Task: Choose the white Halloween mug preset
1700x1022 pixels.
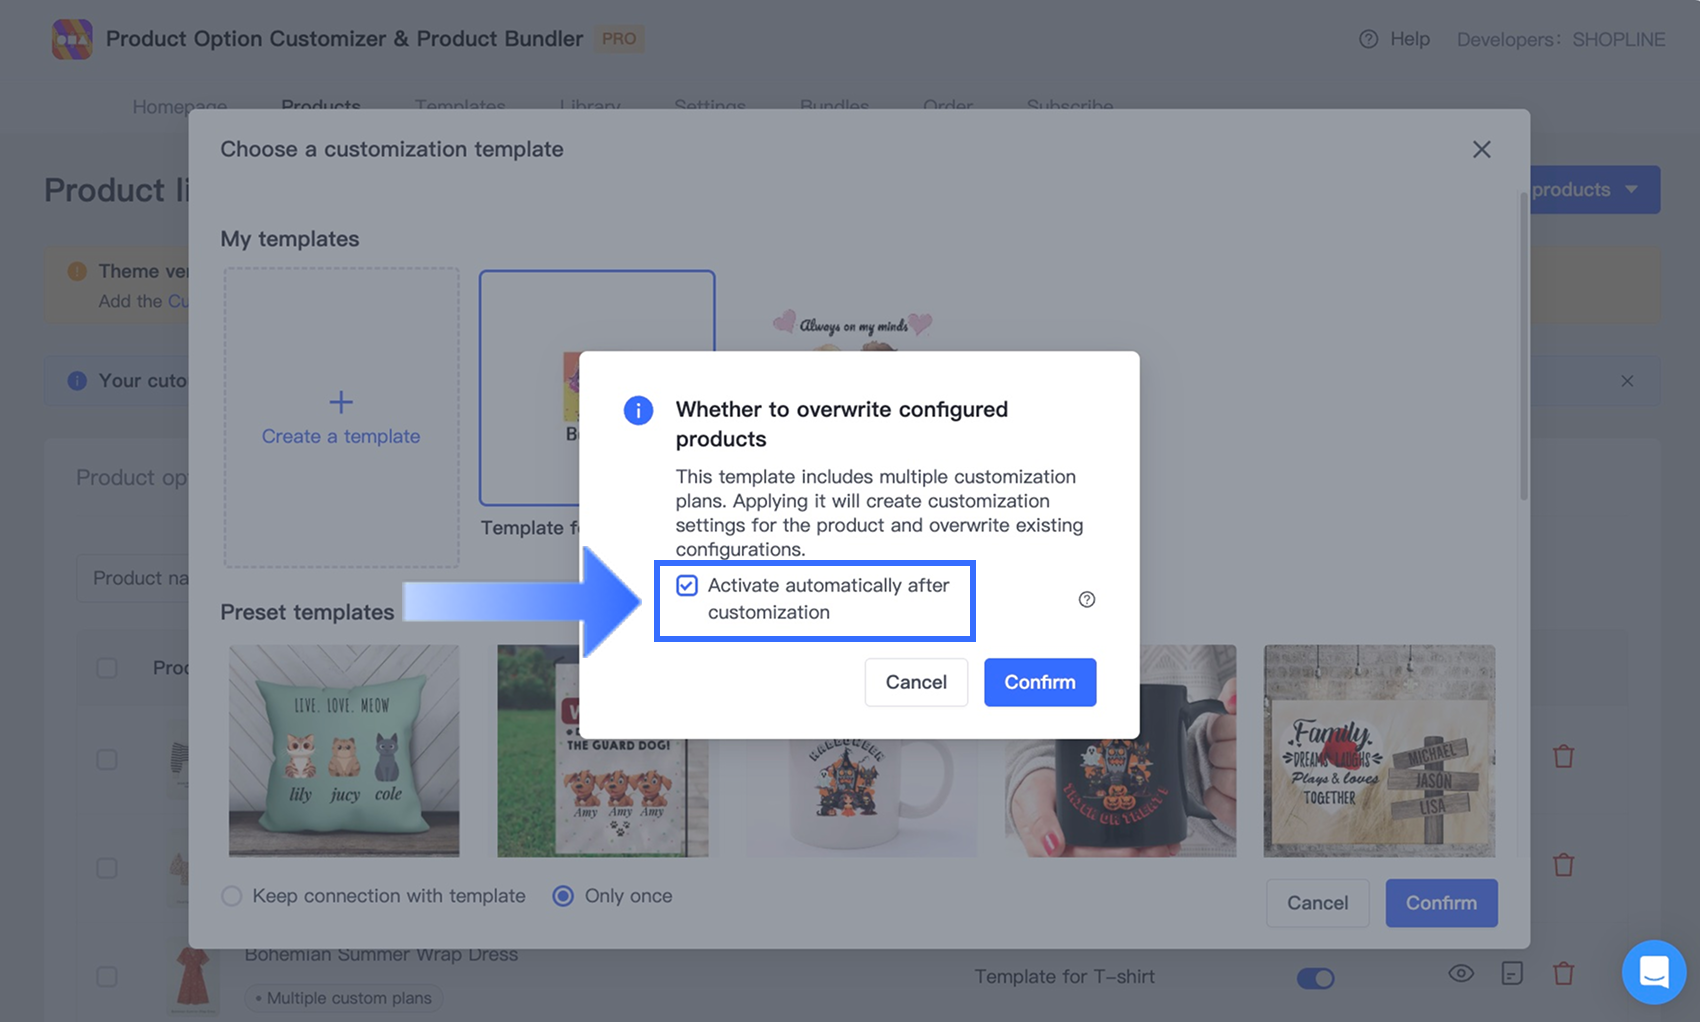Action: (861, 797)
